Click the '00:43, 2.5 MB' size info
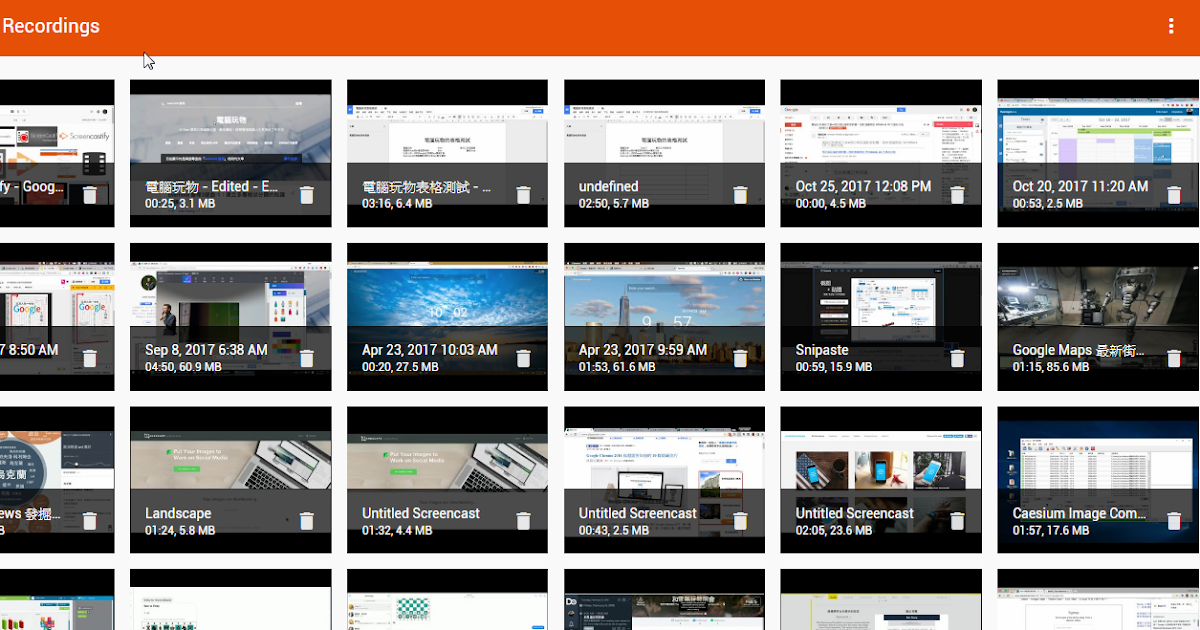This screenshot has width=1200, height=630. point(614,531)
